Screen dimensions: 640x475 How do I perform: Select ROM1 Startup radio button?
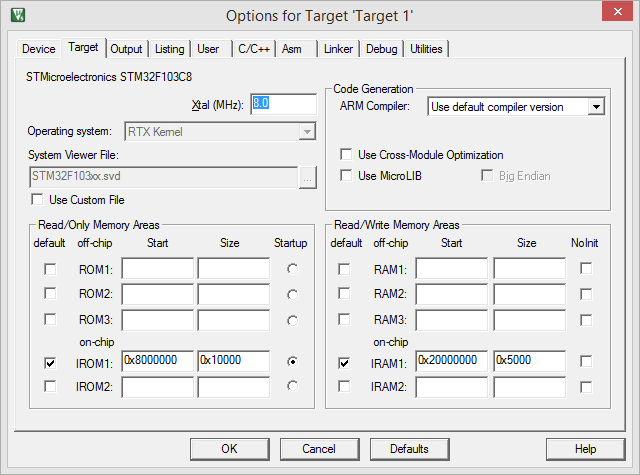click(x=292, y=269)
